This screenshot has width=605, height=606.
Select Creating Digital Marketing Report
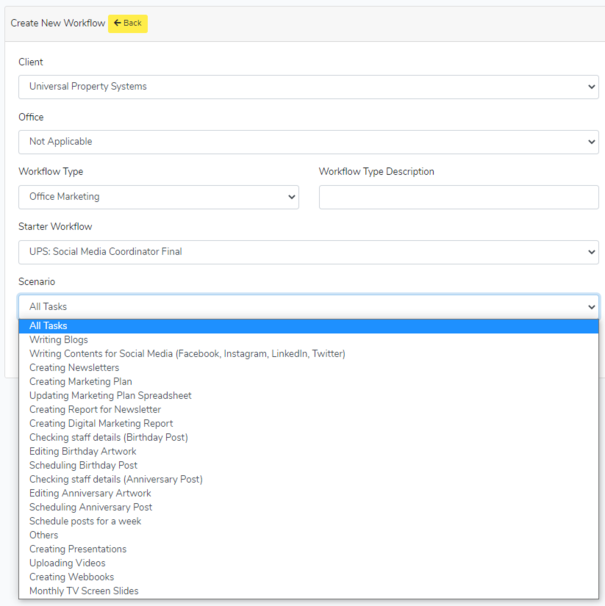click(101, 424)
